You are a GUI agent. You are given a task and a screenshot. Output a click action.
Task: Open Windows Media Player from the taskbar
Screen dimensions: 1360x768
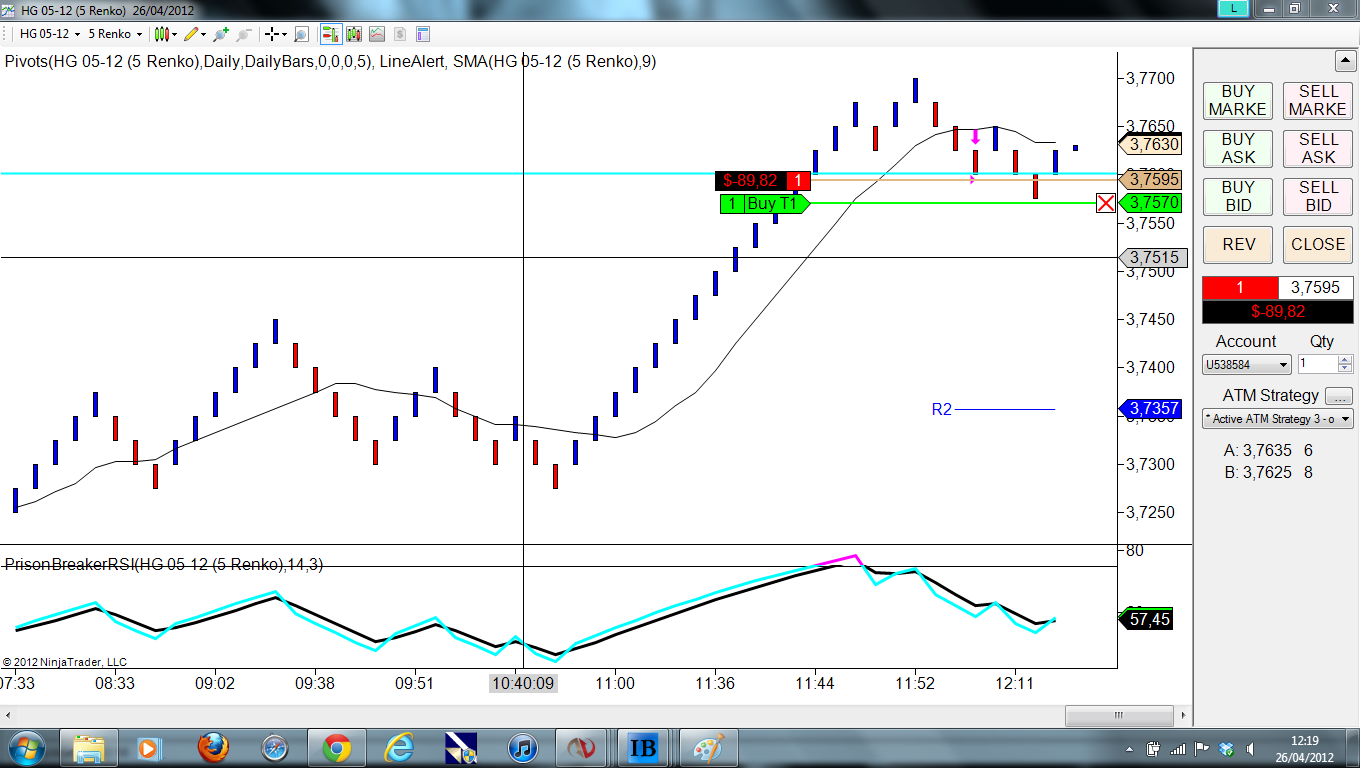coord(148,747)
